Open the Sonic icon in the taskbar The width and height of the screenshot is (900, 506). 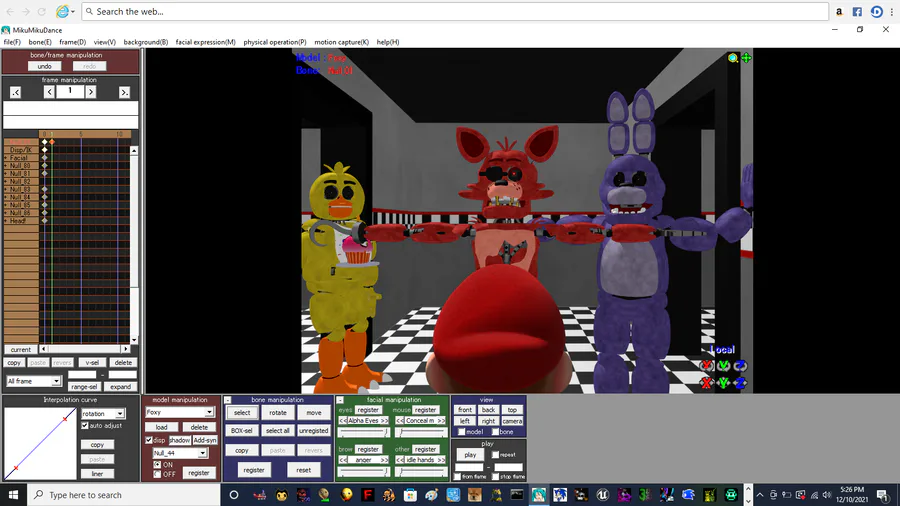pyautogui.click(x=560, y=495)
